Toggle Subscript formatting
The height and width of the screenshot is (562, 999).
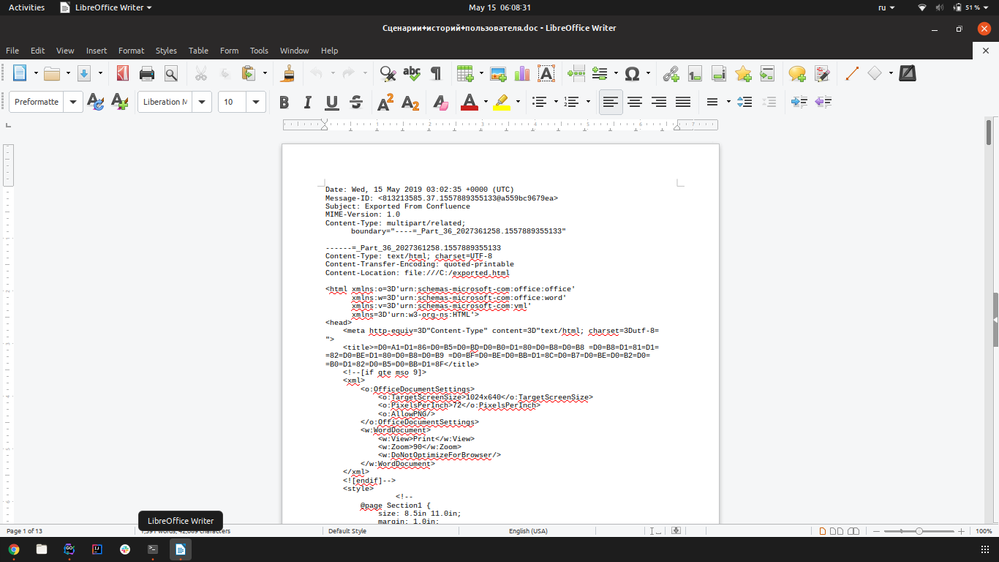410,102
